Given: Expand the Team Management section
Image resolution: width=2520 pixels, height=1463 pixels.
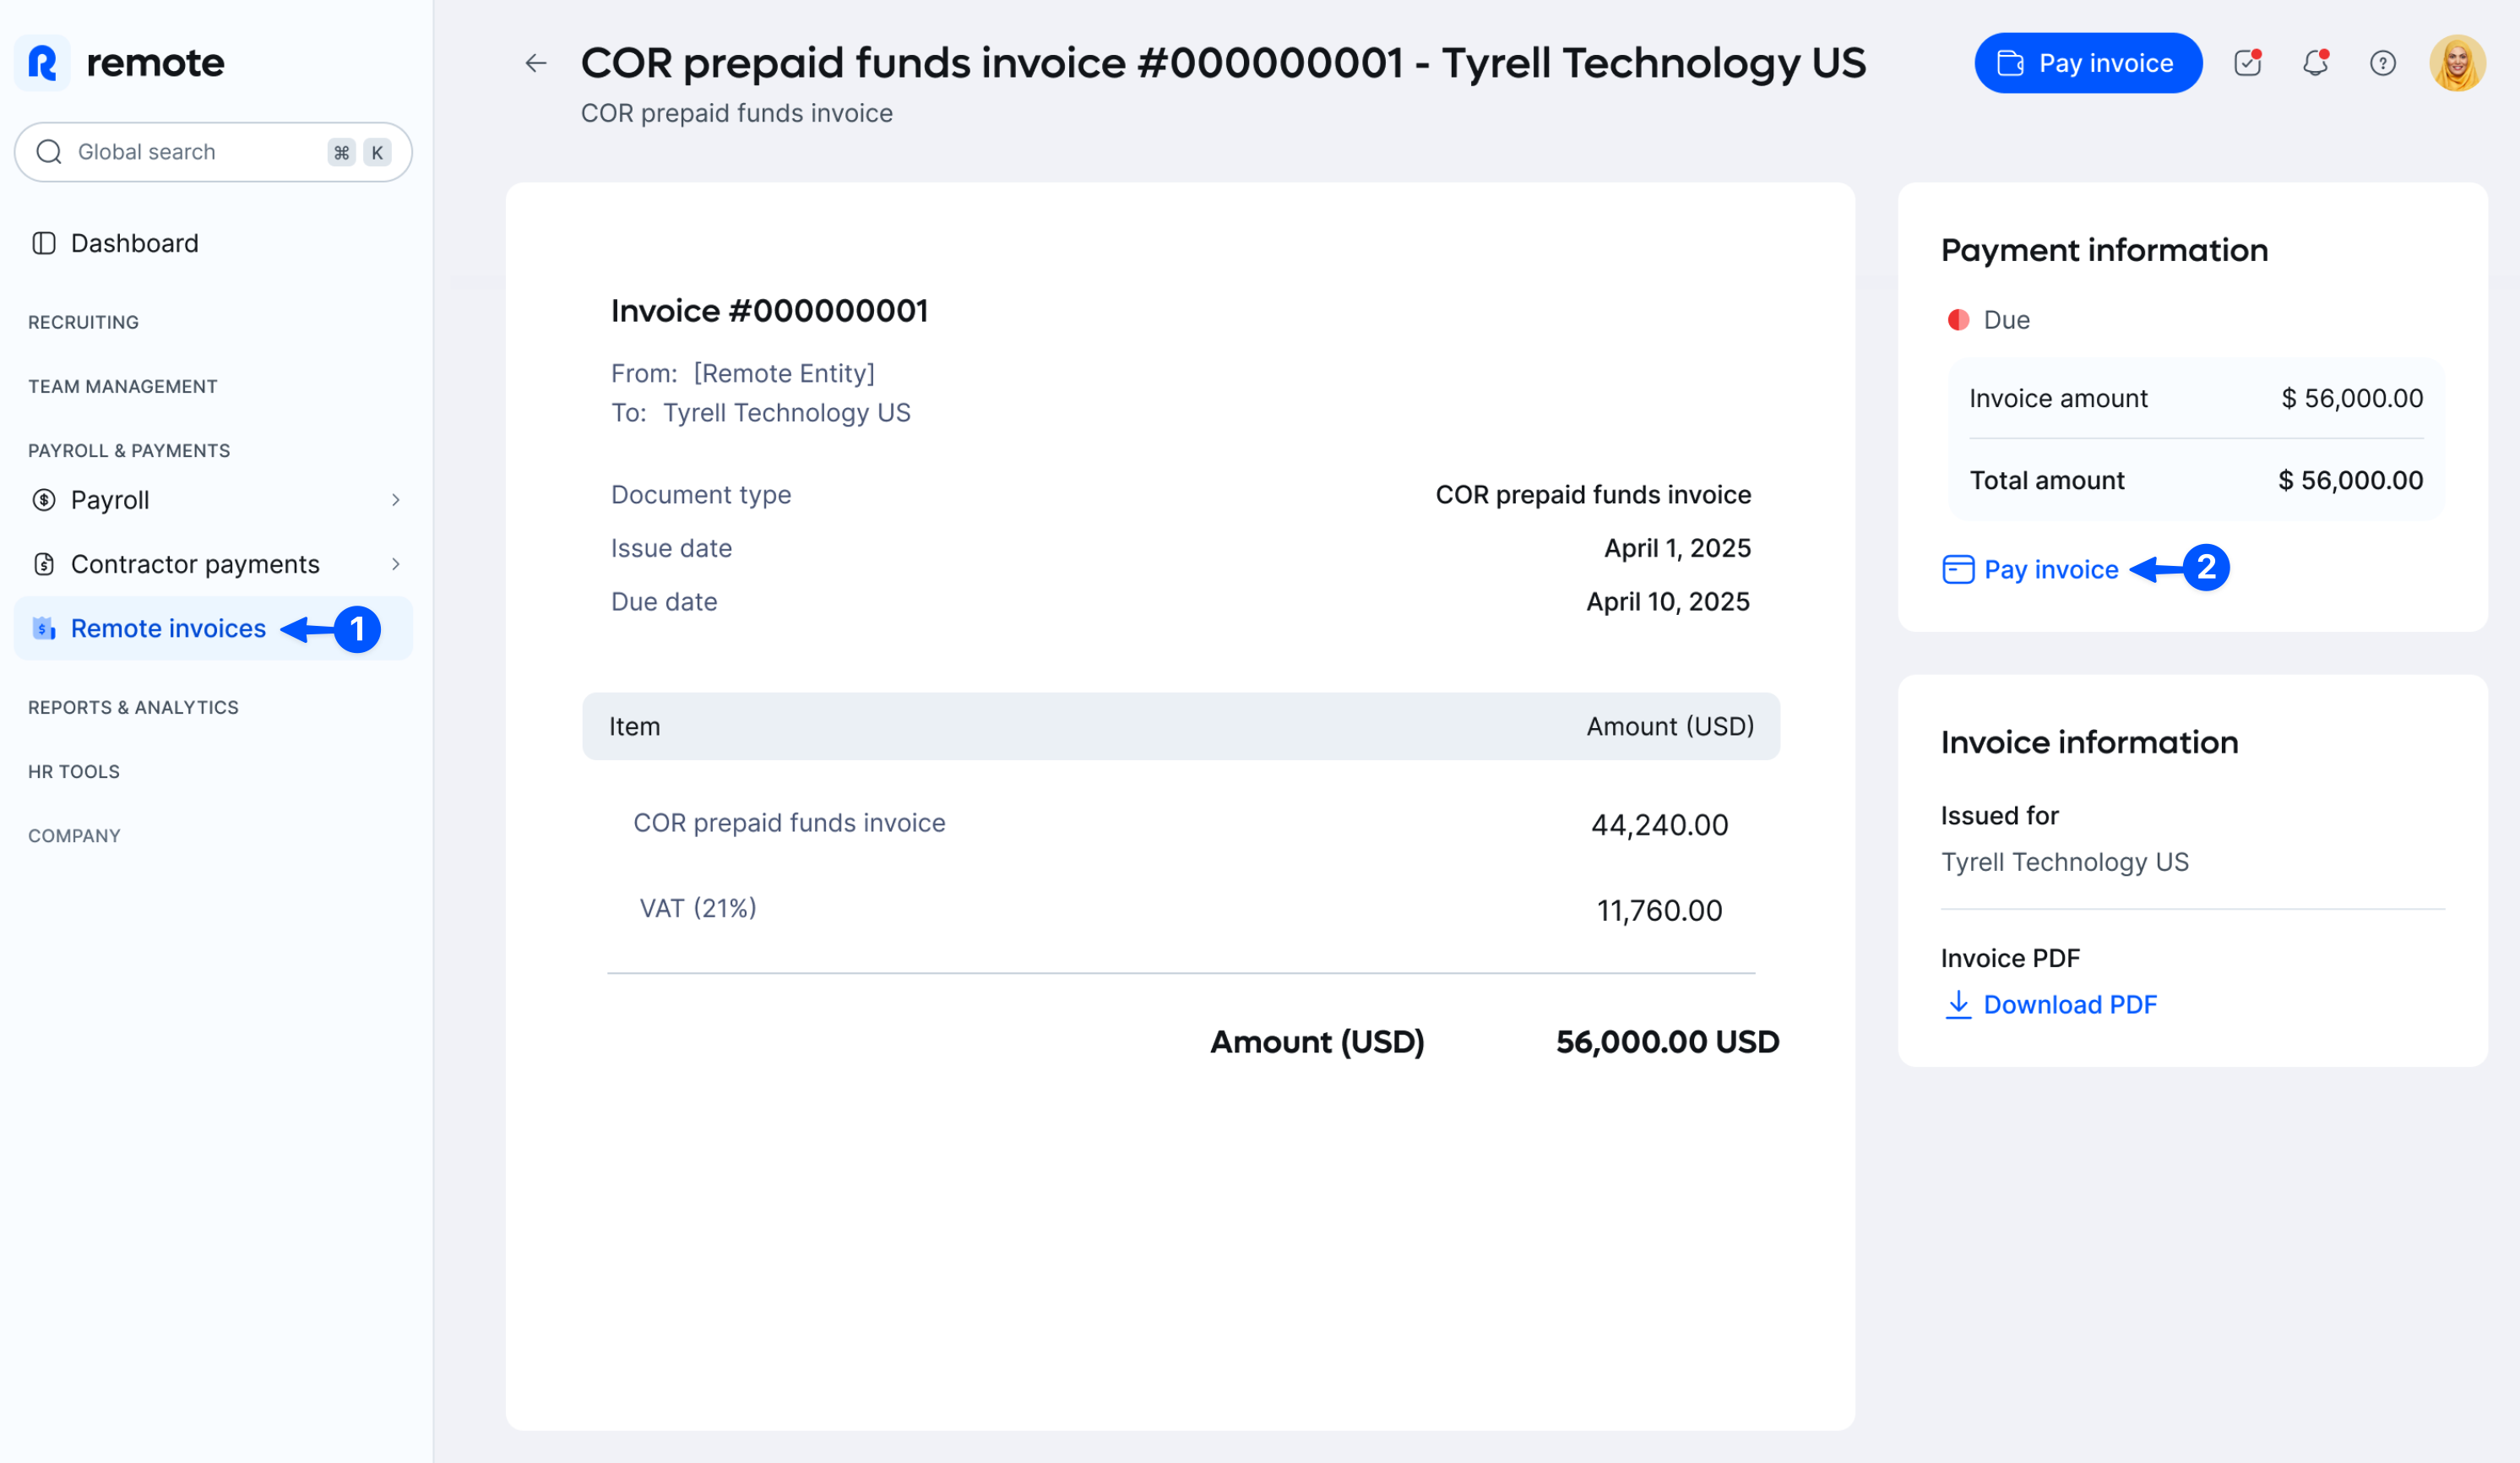Looking at the screenshot, I should tap(122, 386).
